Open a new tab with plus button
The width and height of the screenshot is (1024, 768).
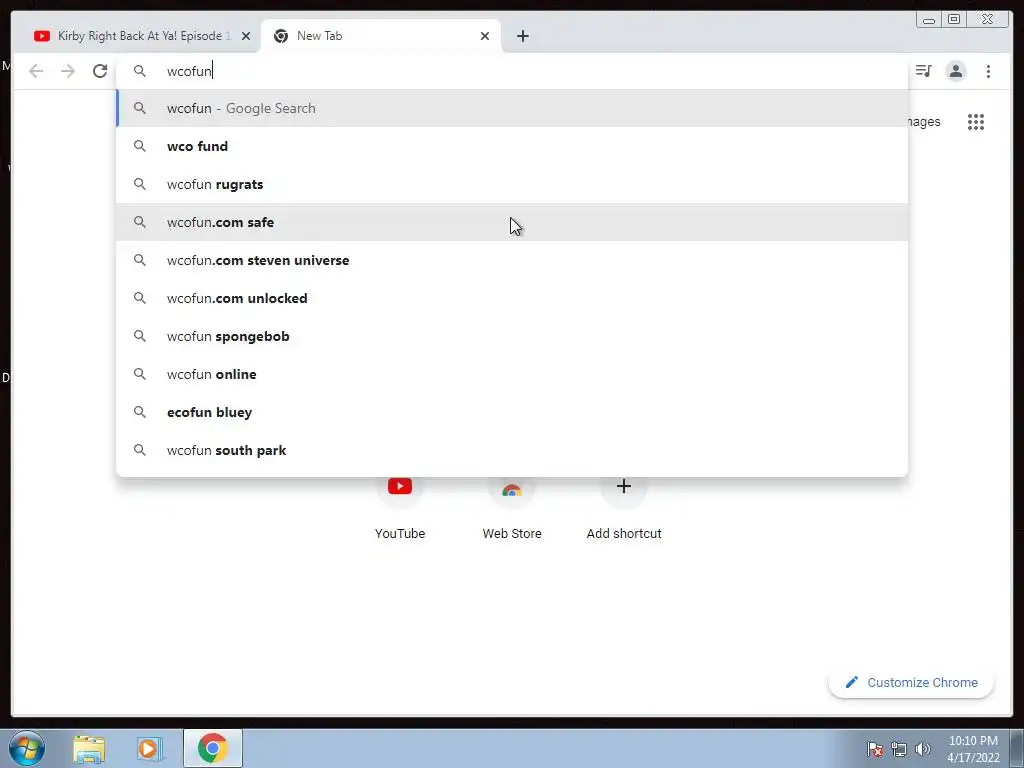point(522,36)
